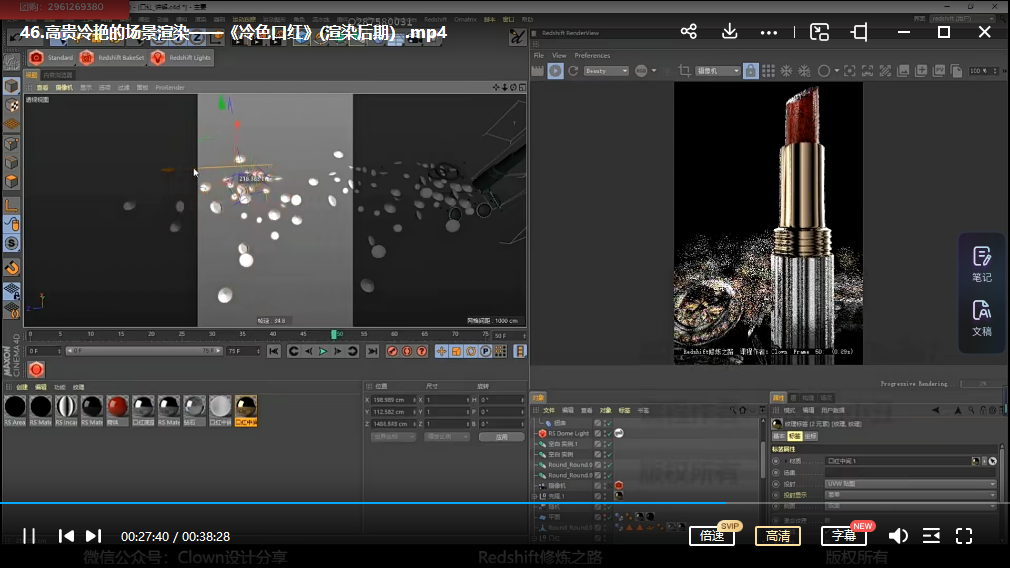
Task: Toggle the RenderView crop region tool
Action: pos(684,71)
